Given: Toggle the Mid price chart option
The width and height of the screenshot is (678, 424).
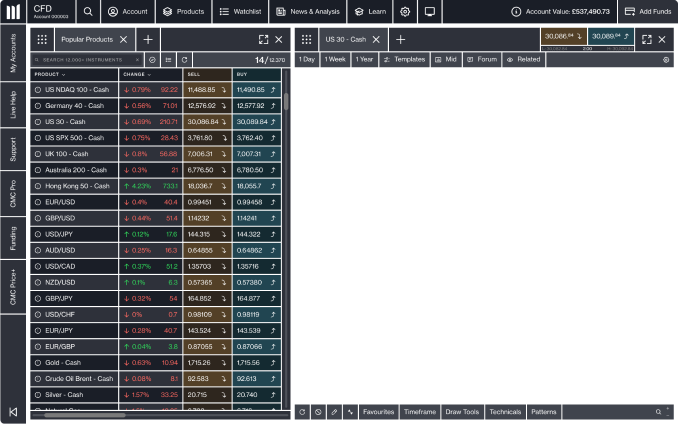Looking at the screenshot, I should 446,60.
